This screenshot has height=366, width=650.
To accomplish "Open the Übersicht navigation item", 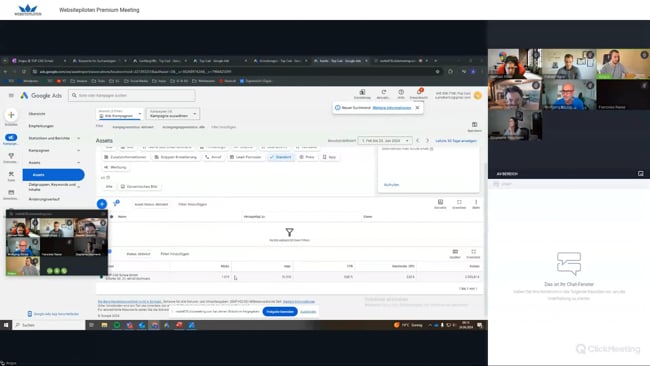I will coord(37,114).
